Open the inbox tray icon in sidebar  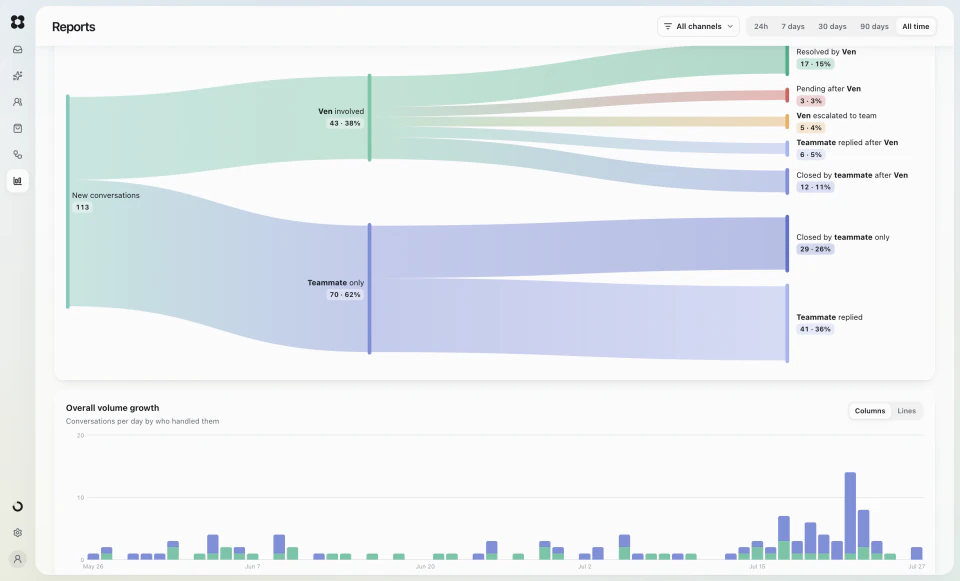[18, 50]
